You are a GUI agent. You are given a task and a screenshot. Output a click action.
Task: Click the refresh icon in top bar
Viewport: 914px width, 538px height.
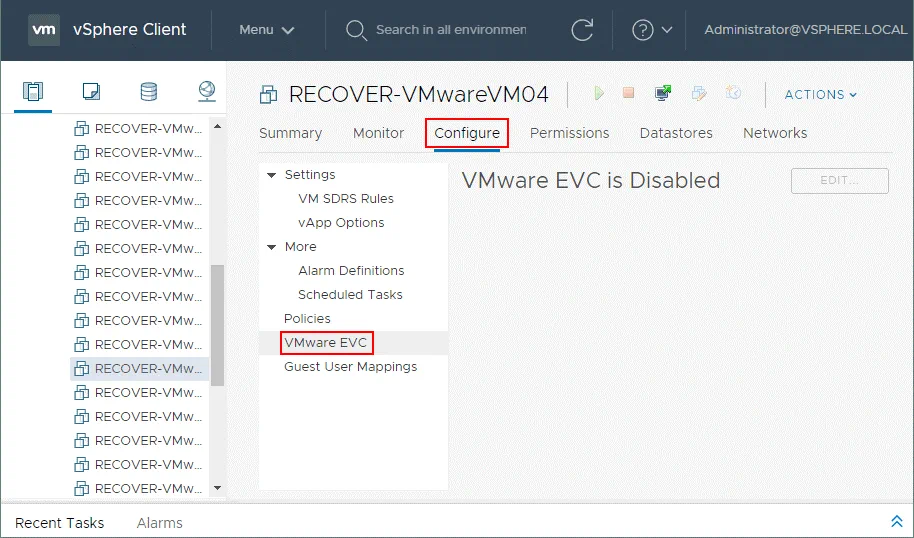coord(582,30)
